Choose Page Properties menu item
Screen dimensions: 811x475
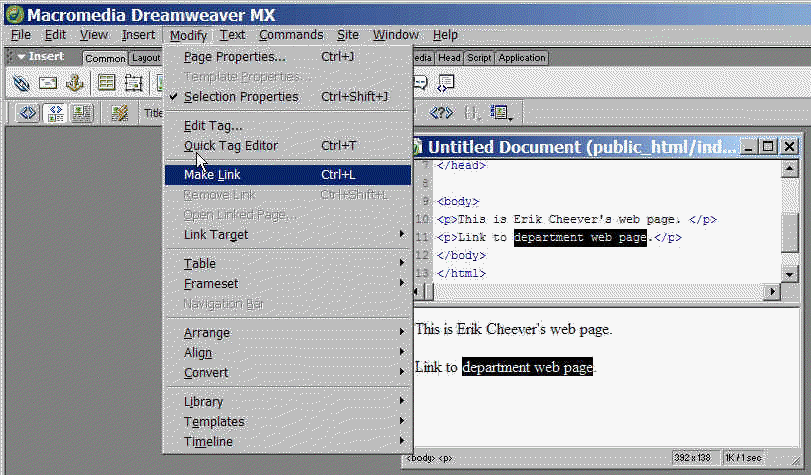(x=287, y=57)
